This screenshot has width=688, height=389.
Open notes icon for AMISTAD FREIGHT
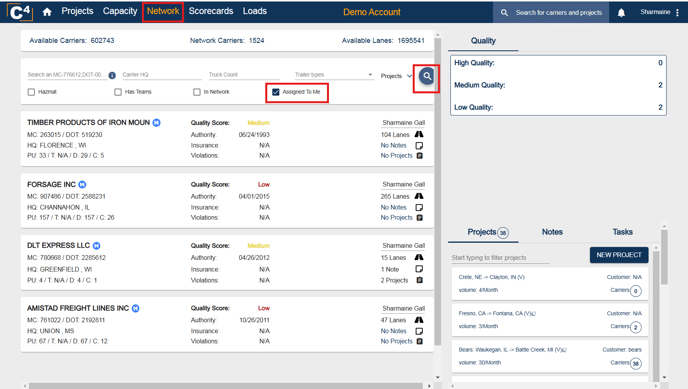click(419, 331)
